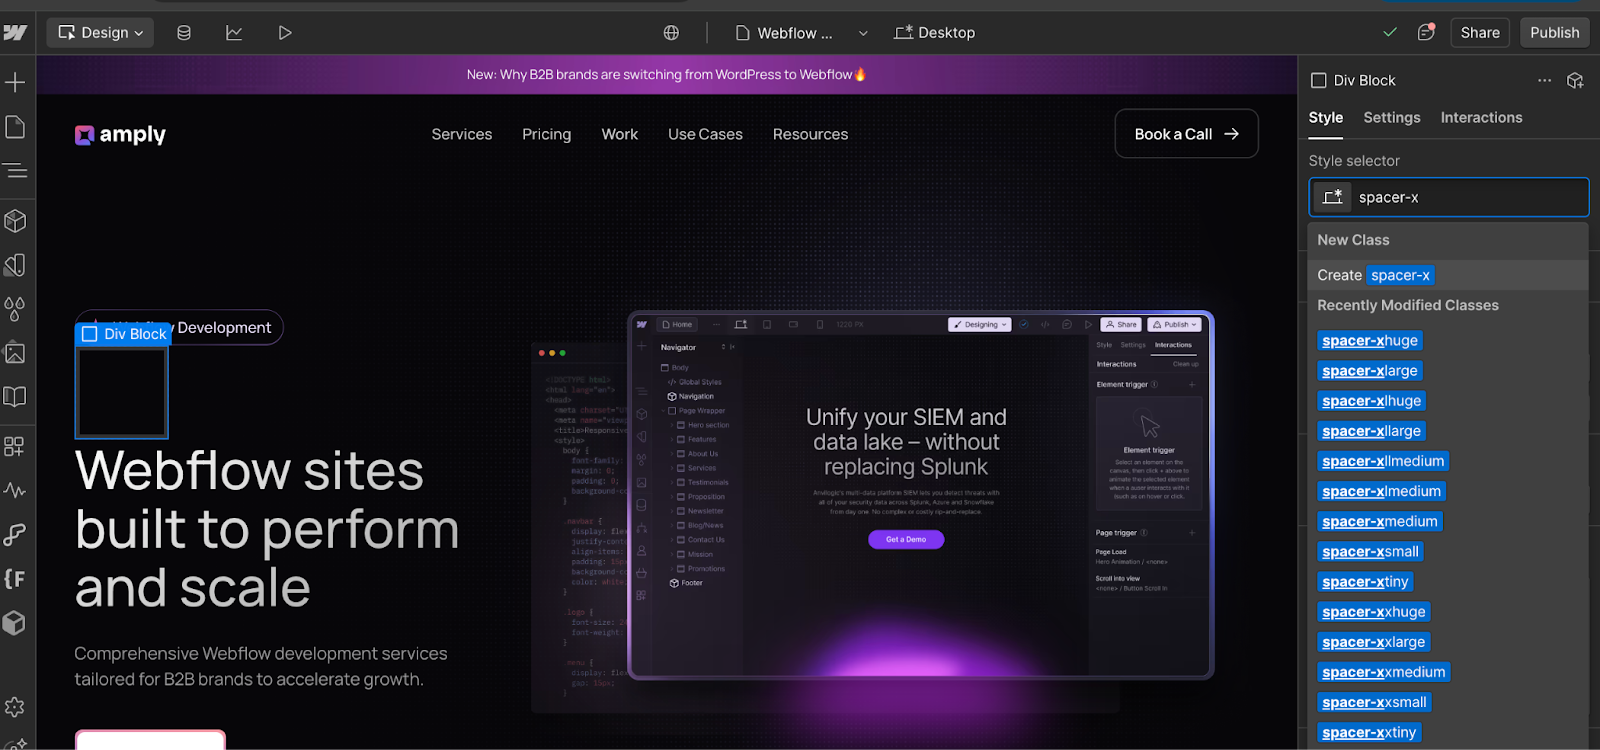Open the Finsweet {F app icon
This screenshot has width=1600, height=750.
(x=15, y=579)
